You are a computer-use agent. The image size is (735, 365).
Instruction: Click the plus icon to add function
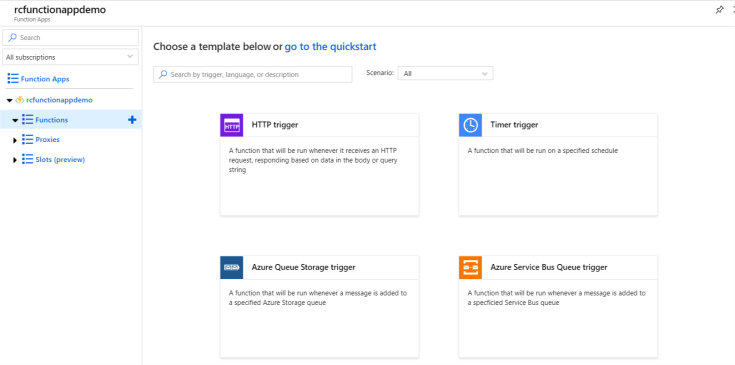tap(132, 120)
